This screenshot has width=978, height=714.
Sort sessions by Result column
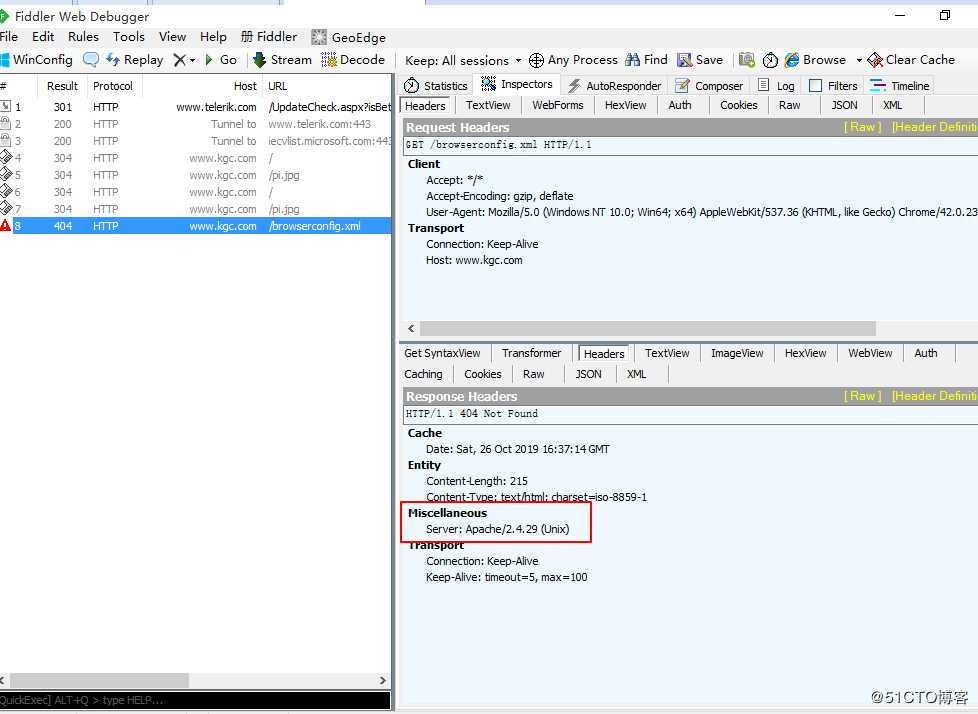point(62,86)
